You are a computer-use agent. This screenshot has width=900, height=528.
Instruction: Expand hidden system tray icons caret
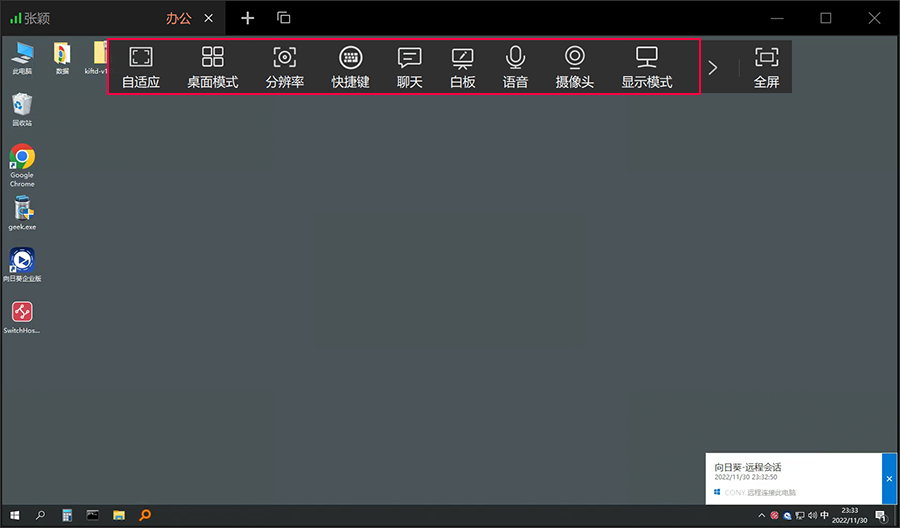(762, 515)
